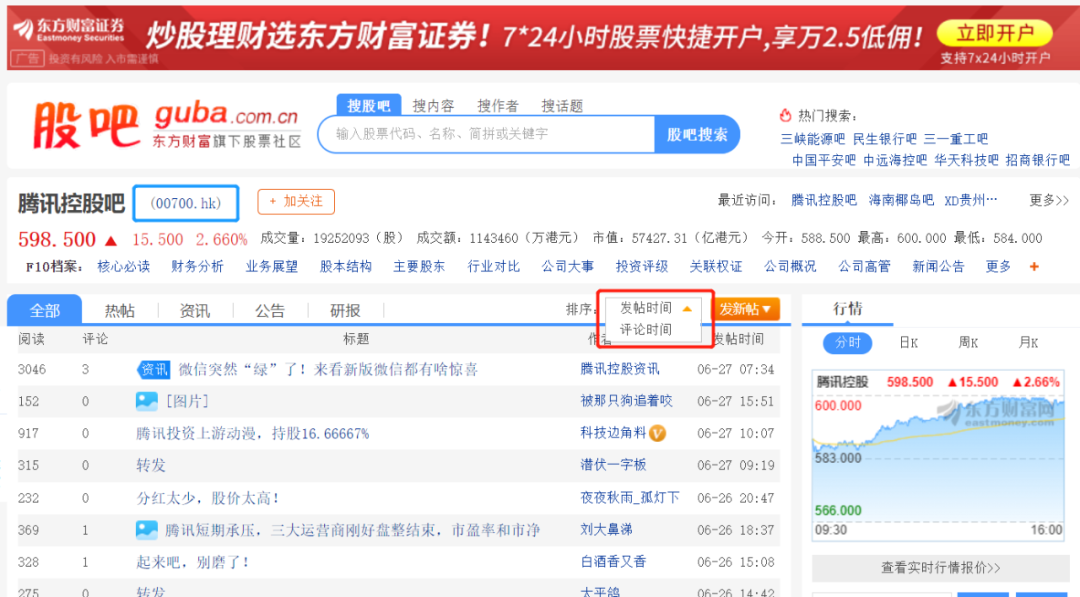Toggle chart to 日K view
This screenshot has width=1080, height=597.
point(908,343)
